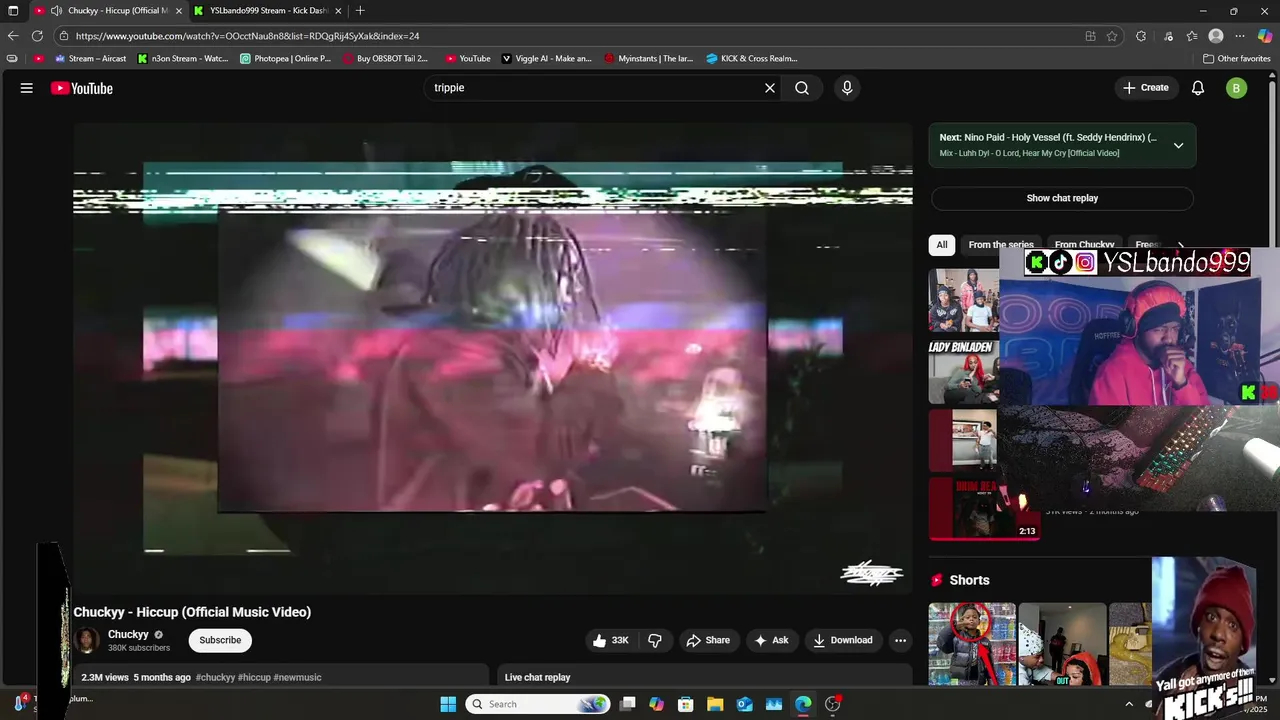Click the browser address bar URL
This screenshot has width=1280, height=720.
point(247,36)
